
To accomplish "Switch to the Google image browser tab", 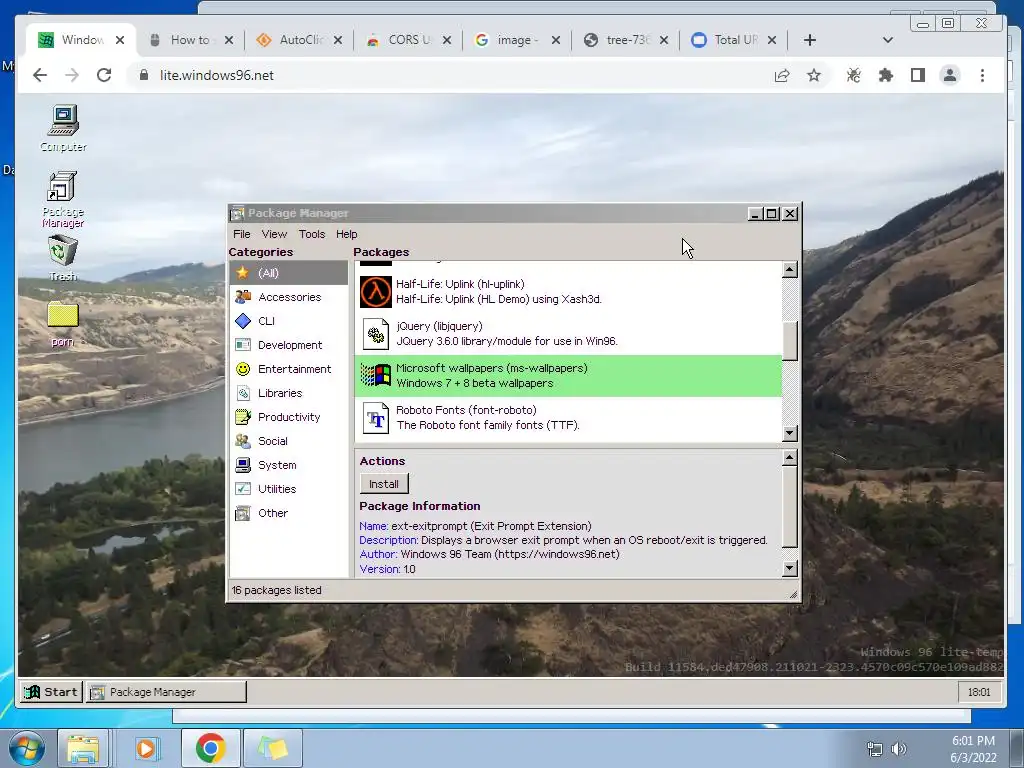I will [517, 40].
